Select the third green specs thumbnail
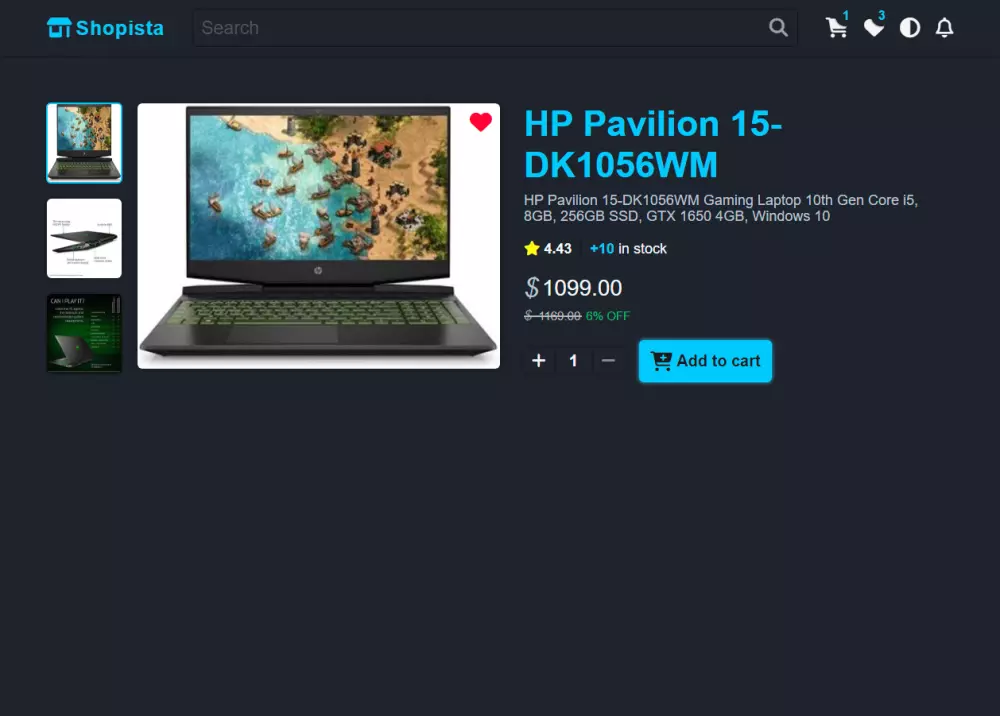 (x=84, y=333)
